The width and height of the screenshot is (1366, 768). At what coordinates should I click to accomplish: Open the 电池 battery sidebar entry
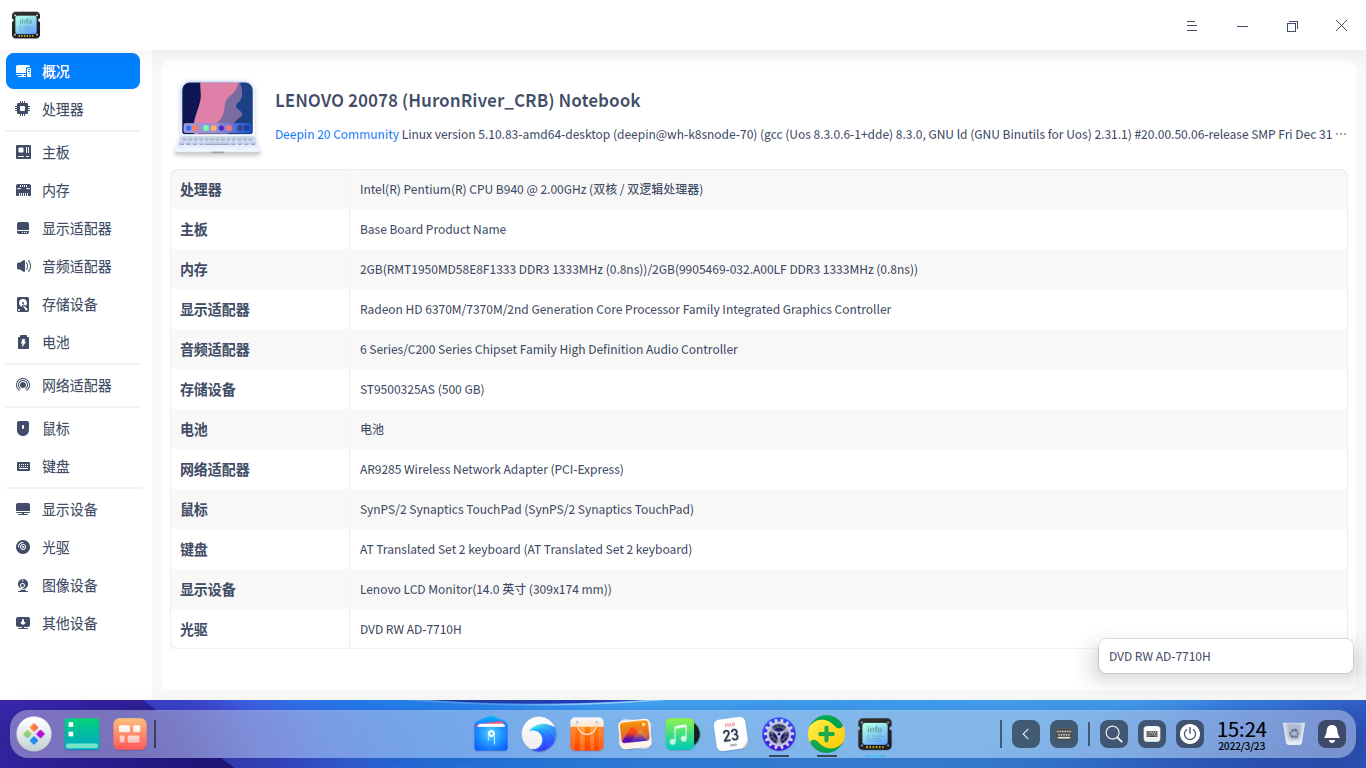(x=73, y=342)
